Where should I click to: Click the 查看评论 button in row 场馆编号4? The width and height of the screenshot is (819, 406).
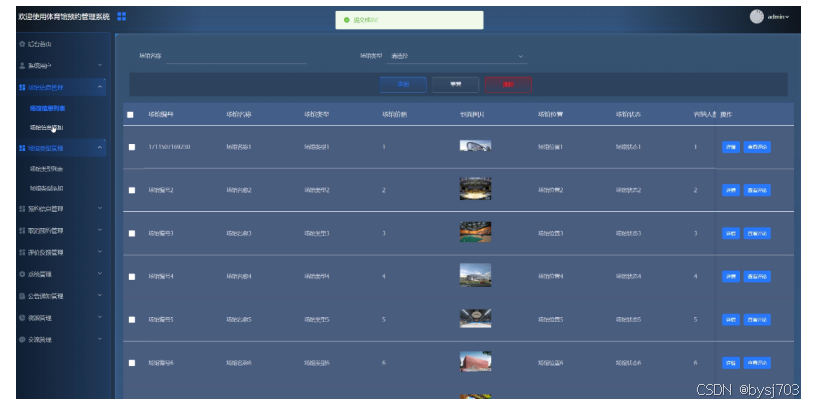(757, 277)
